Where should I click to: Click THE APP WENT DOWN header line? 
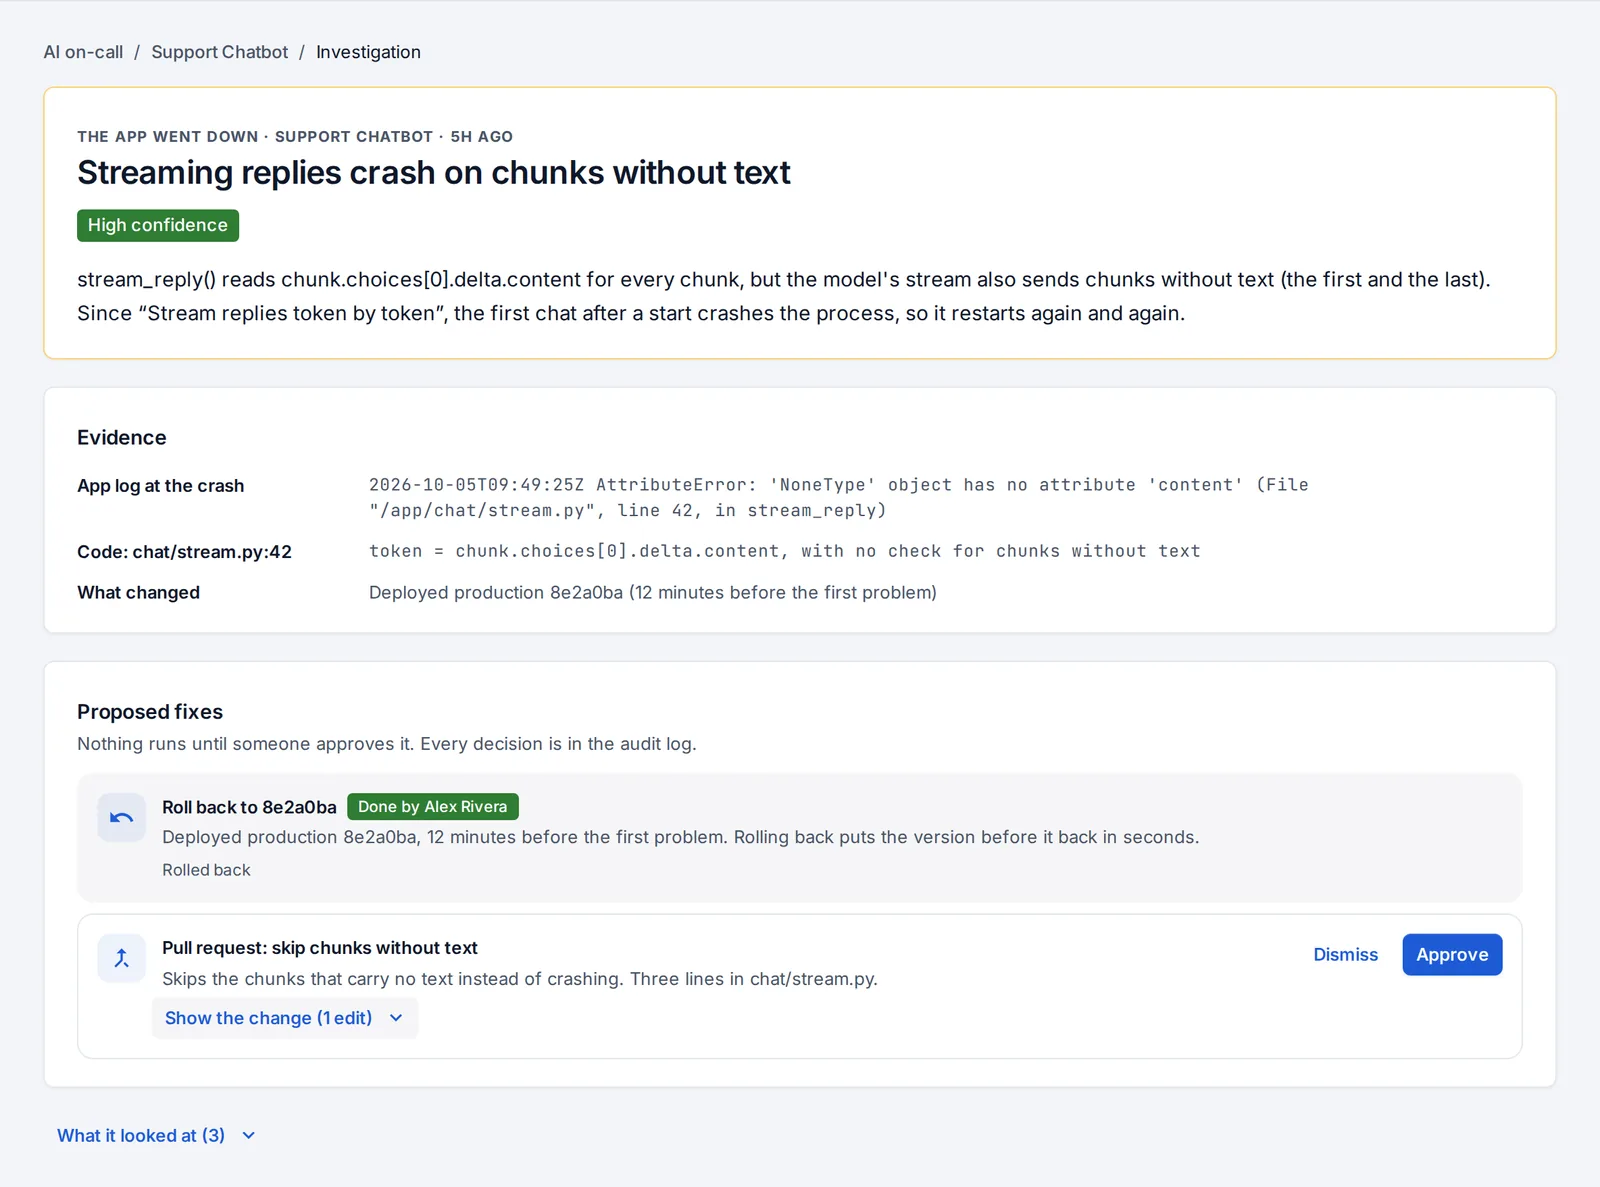(295, 137)
